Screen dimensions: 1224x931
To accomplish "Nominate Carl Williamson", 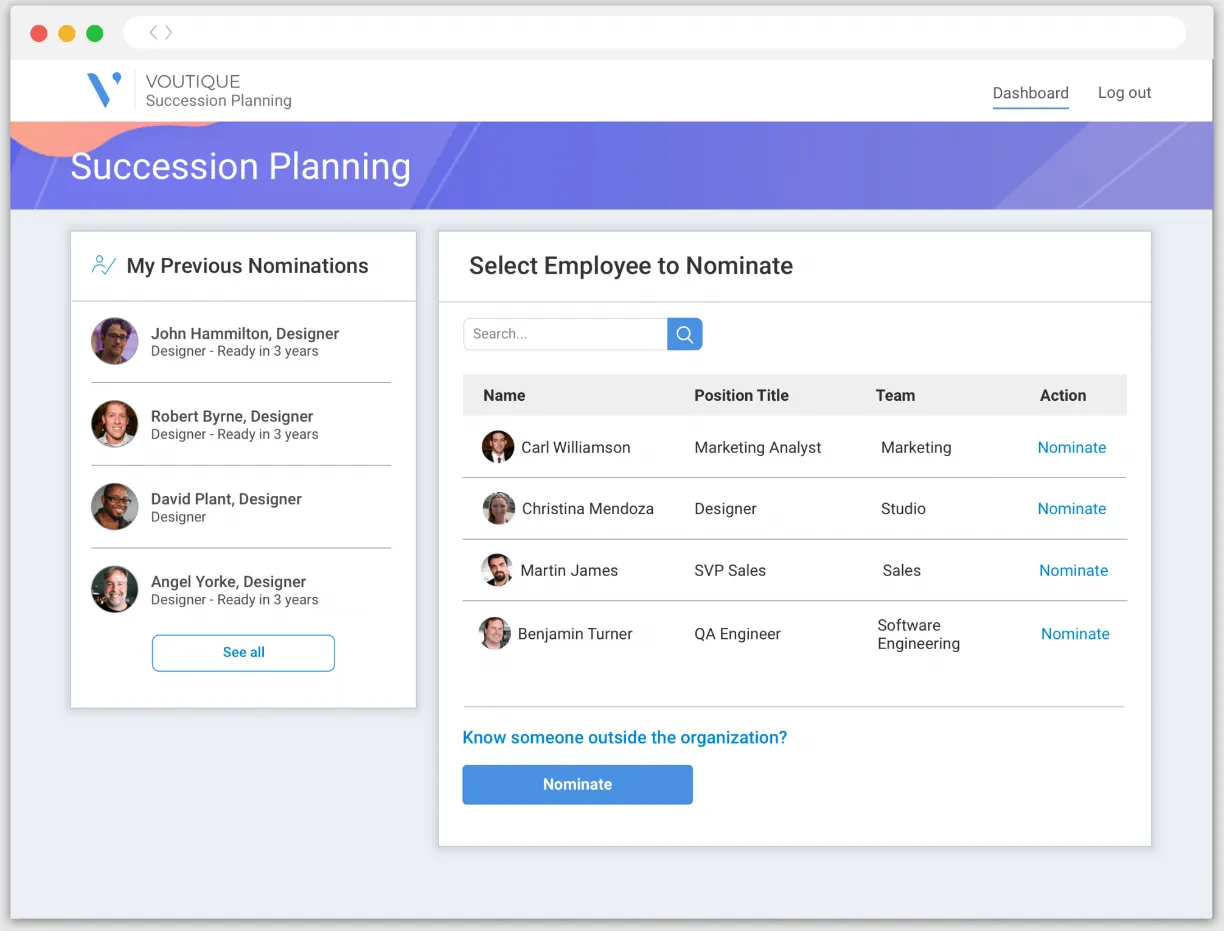I will (x=1071, y=447).
